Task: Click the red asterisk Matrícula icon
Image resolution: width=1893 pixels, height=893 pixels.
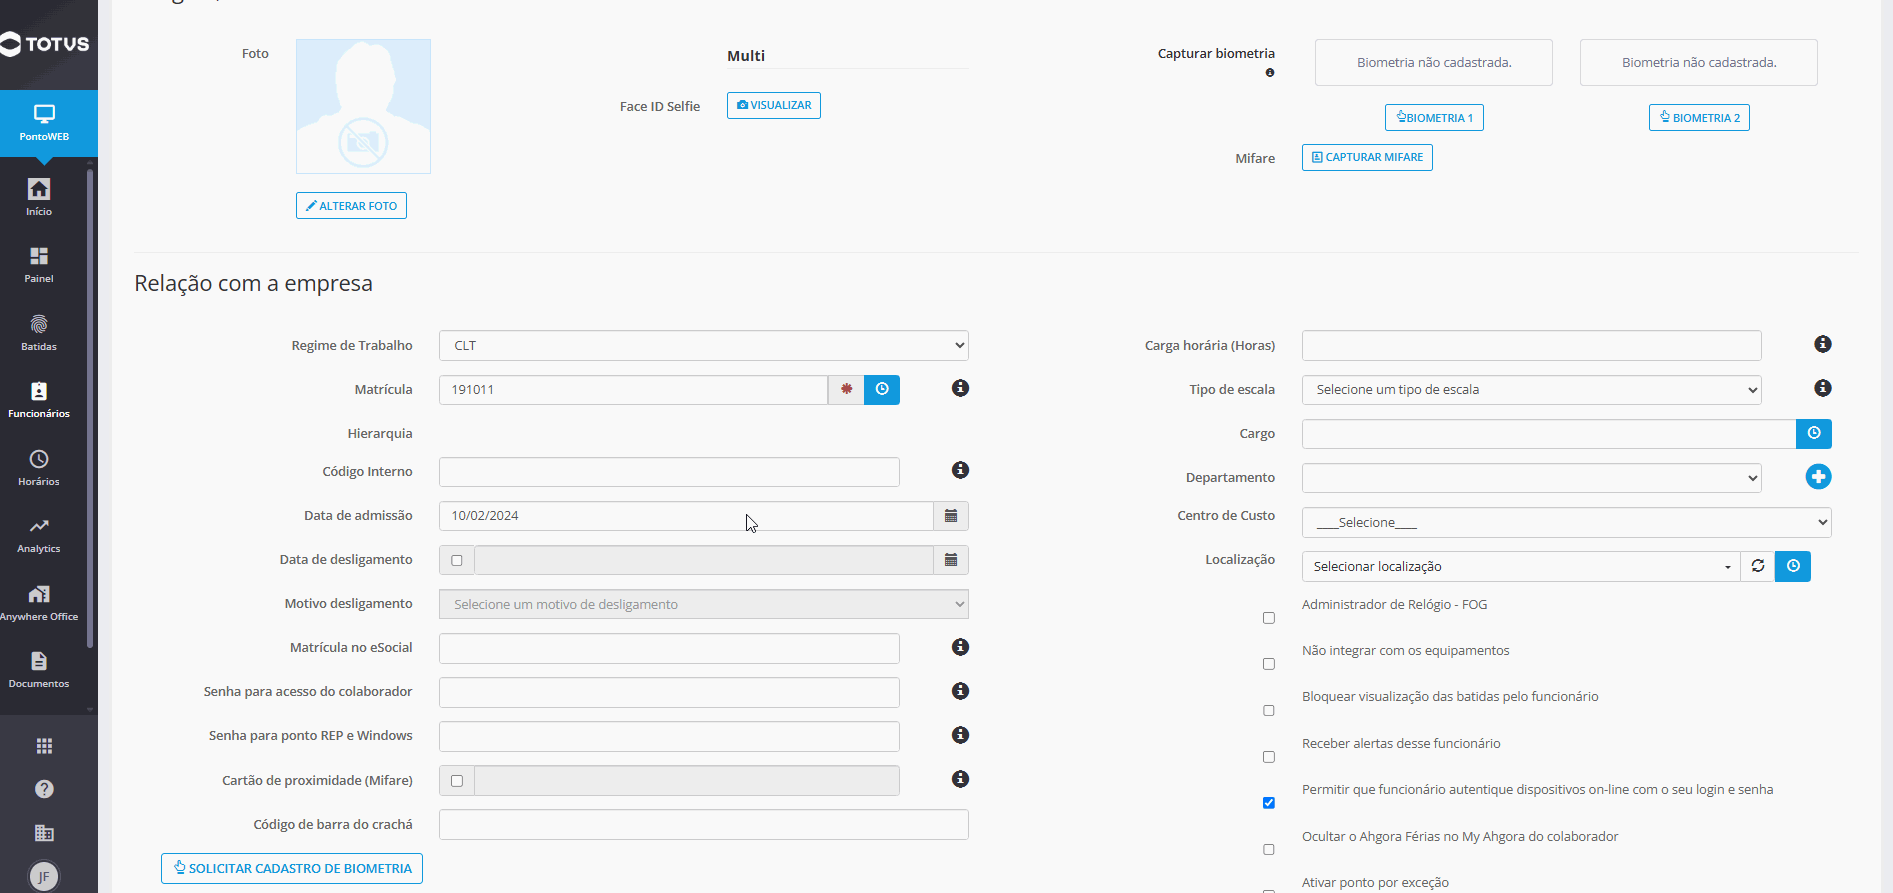Action: click(846, 390)
